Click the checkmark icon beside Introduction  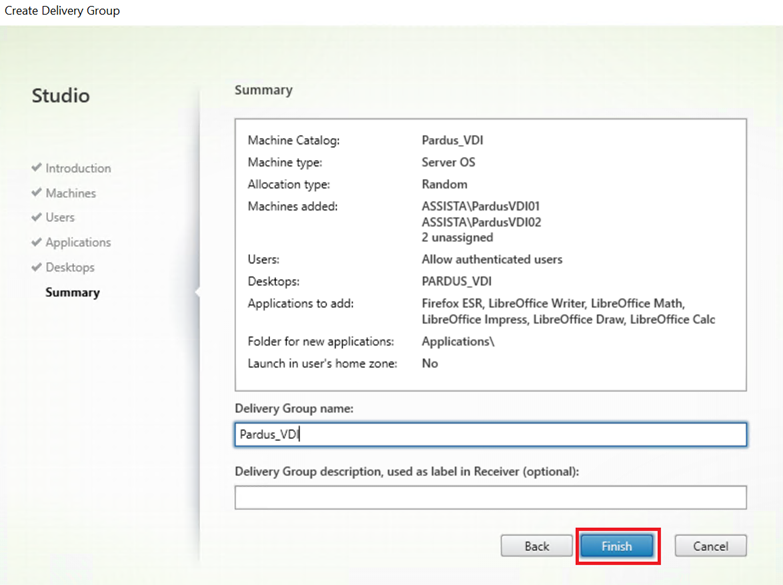[36, 167]
